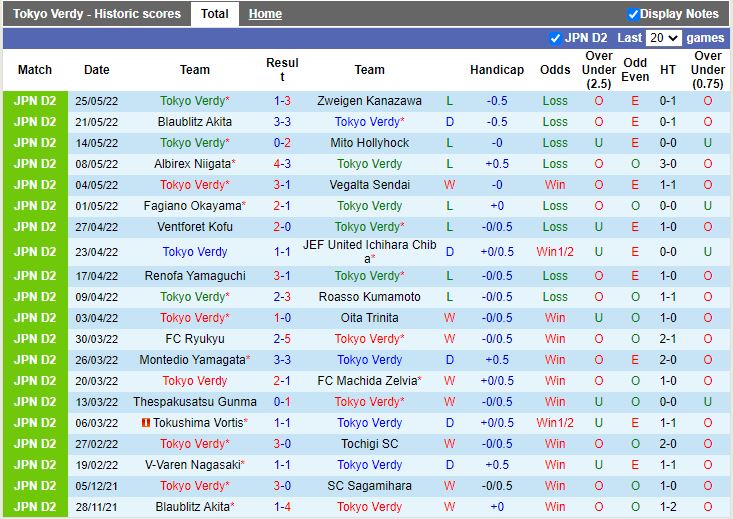This screenshot has width=733, height=519.
Task: Select the 4-3 result on 08/05/22
Action: click(x=282, y=164)
